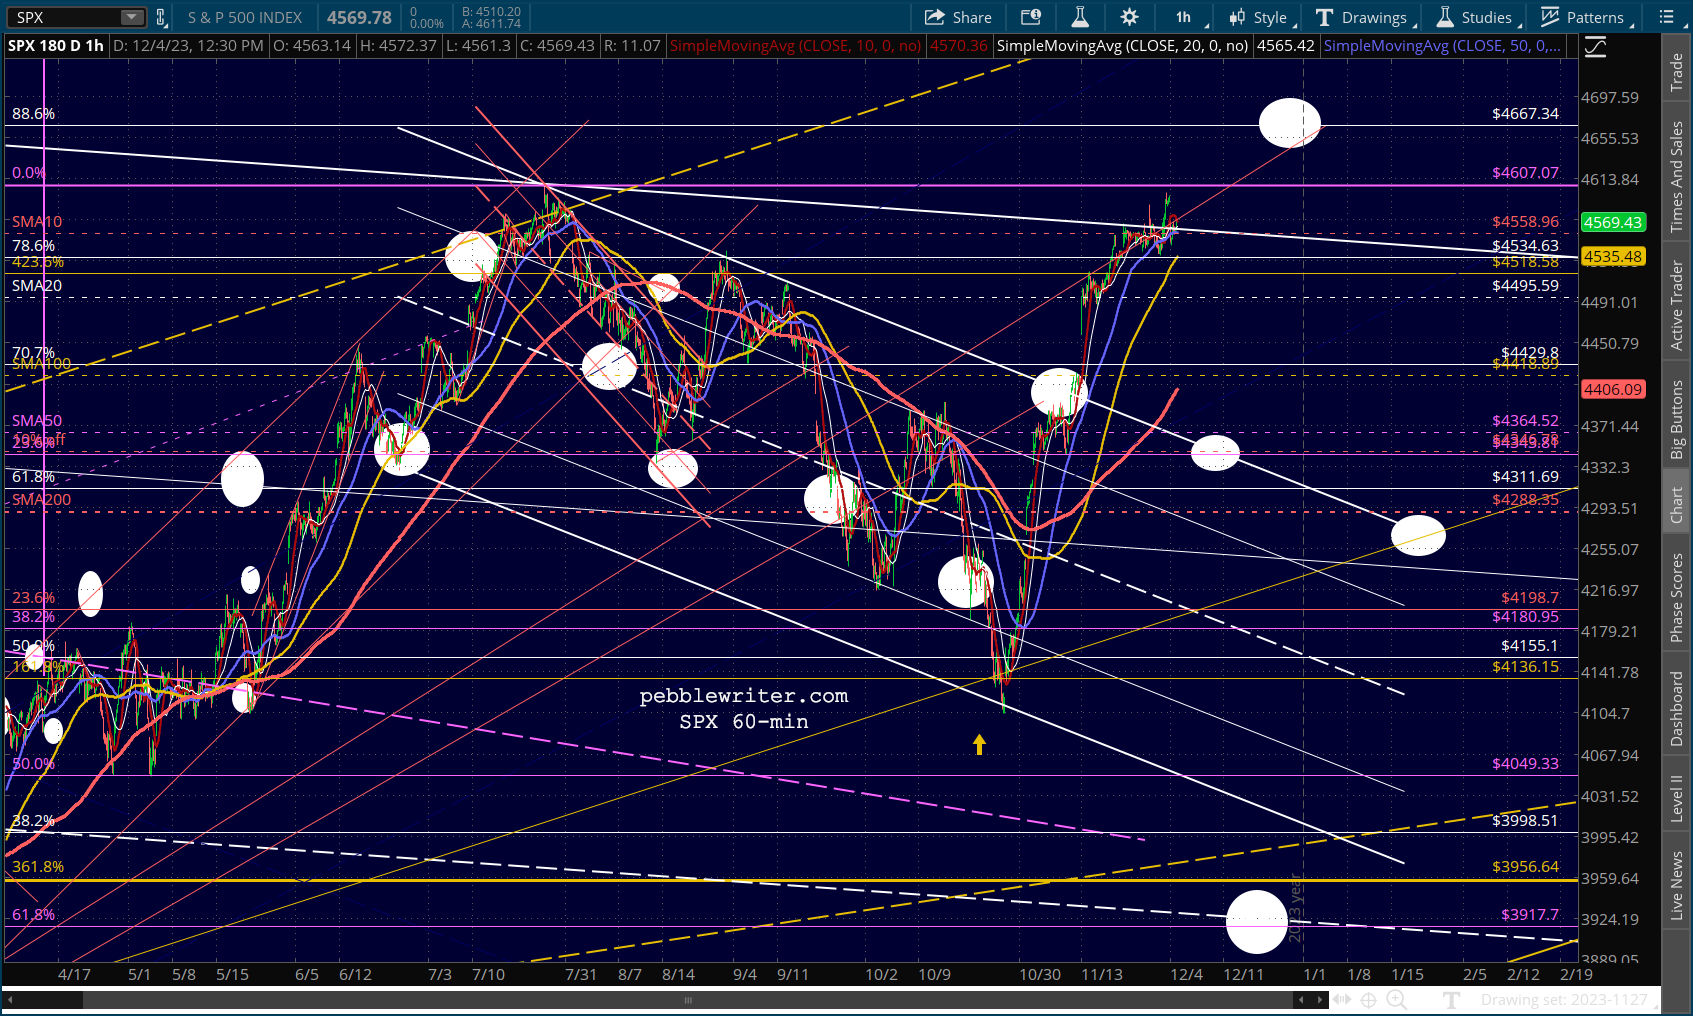Click the horizontal chart scrollbar thumb

(x=687, y=999)
